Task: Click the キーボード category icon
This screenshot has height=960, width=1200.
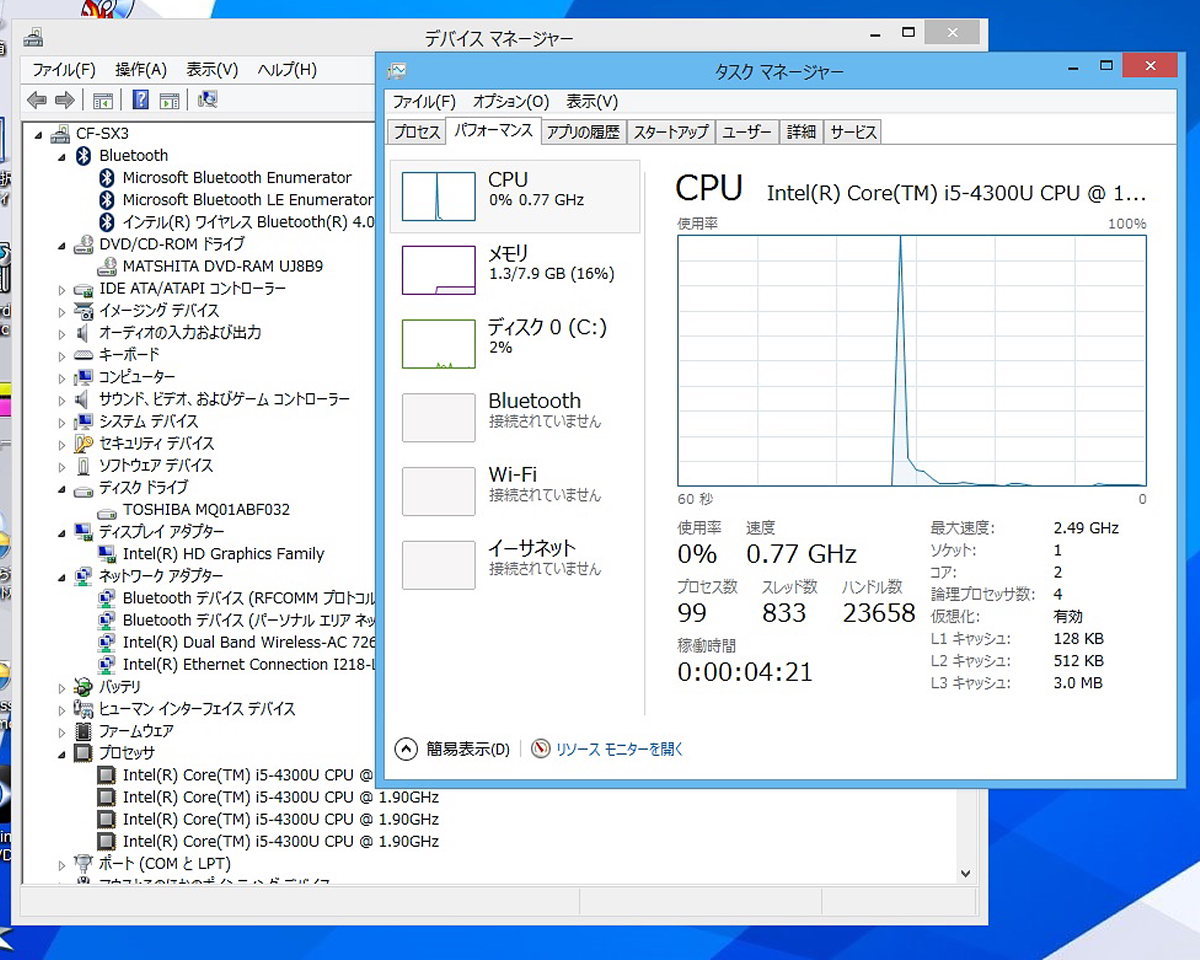Action: click(84, 355)
